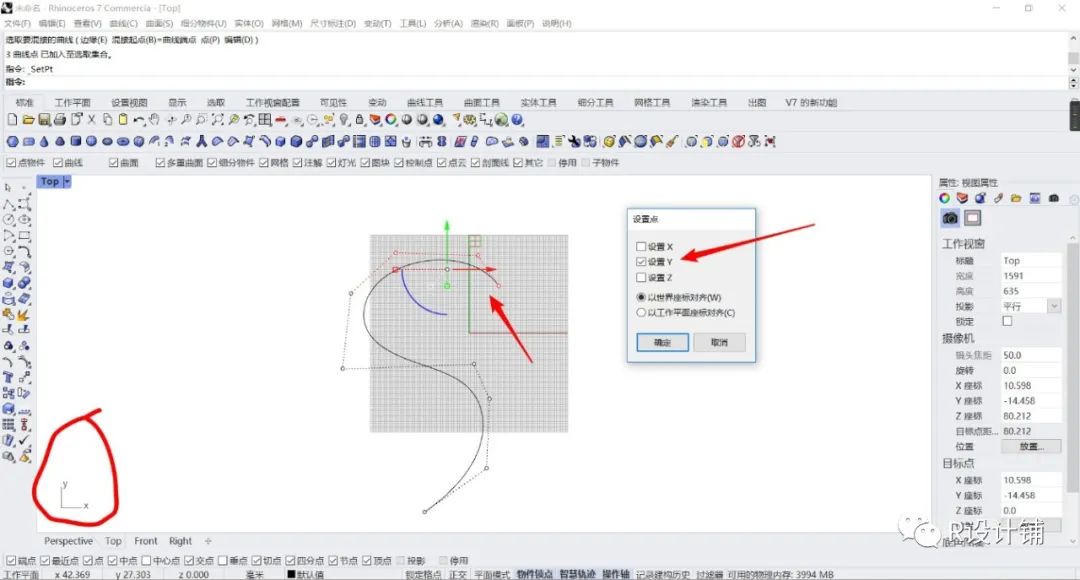Select the Pan hand tool icon
This screenshot has height=580, width=1080.
154,120
